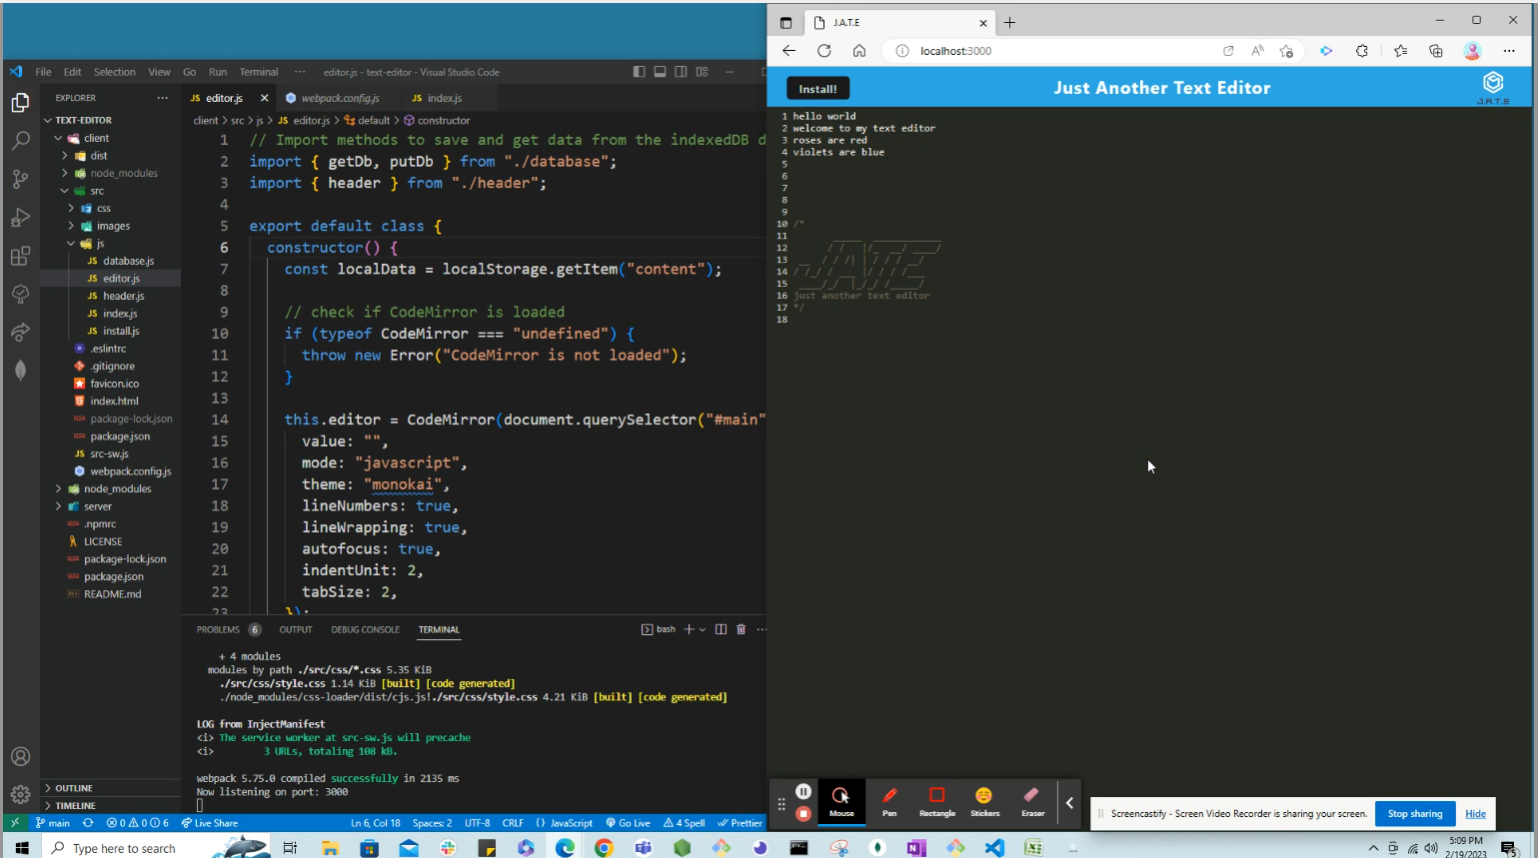
Task: Click the Install! button on the web page
Action: [x=818, y=88]
